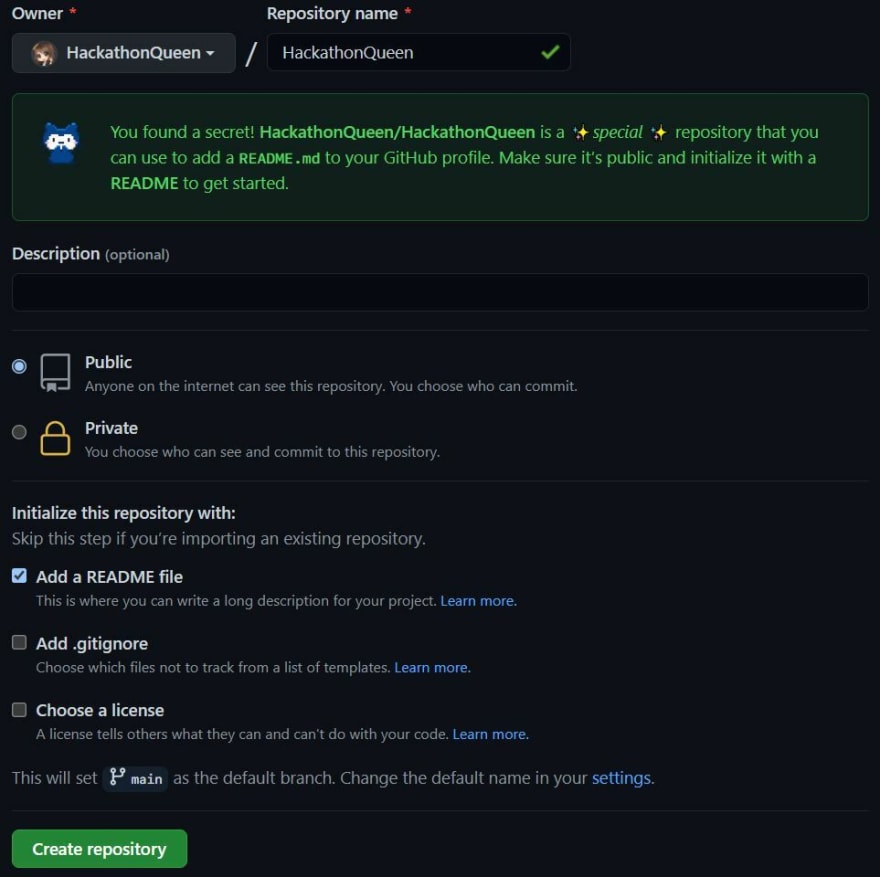Click the Repository name input field
The width and height of the screenshot is (880, 877).
tap(419, 52)
